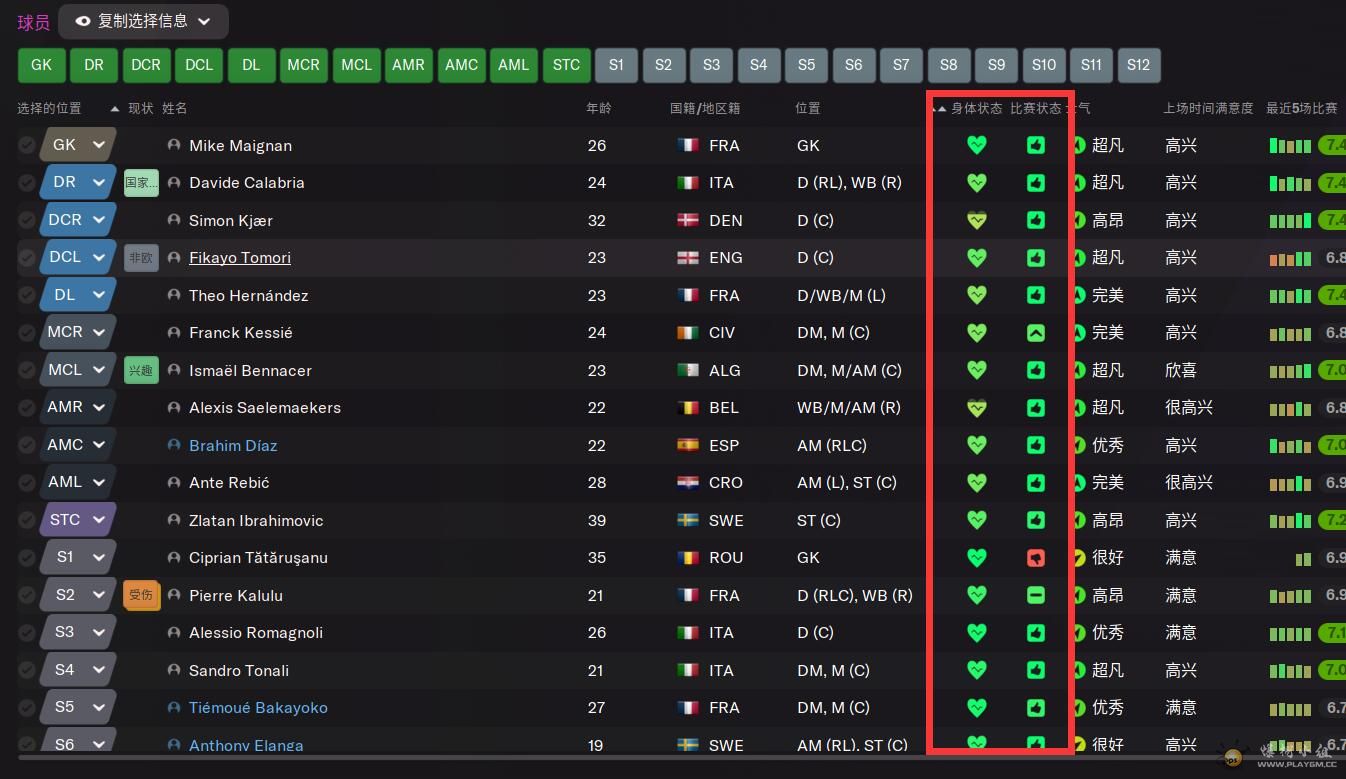The height and width of the screenshot is (779, 1346).
Task: Open Fikayo Tomori's player profile link
Action: pyautogui.click(x=240, y=258)
